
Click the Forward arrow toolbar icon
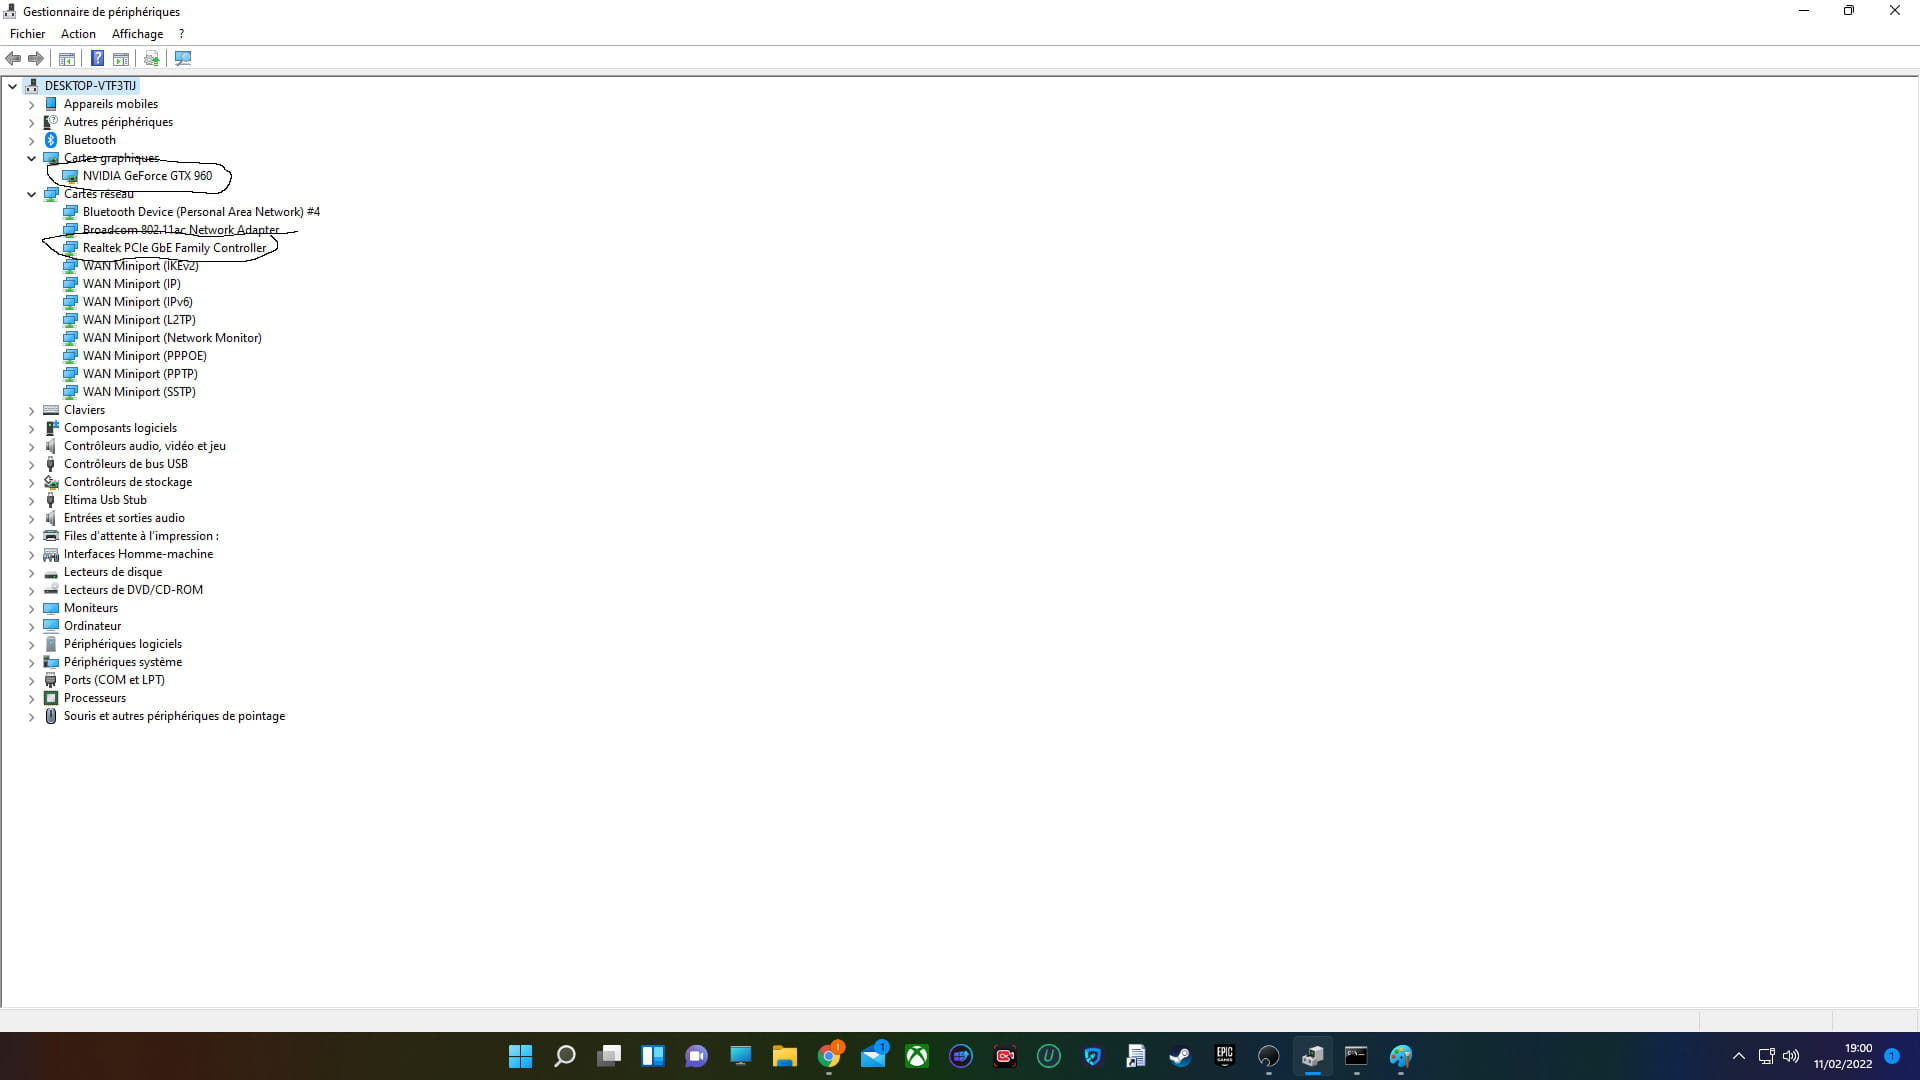36,58
